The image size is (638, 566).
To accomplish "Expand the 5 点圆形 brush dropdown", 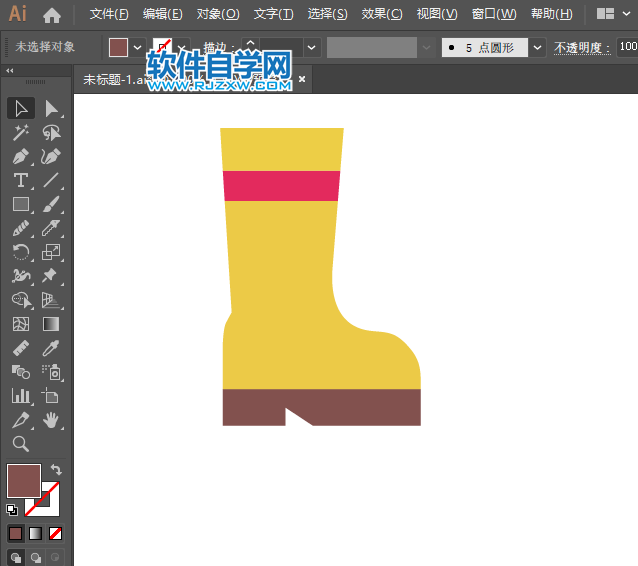I will click(538, 47).
